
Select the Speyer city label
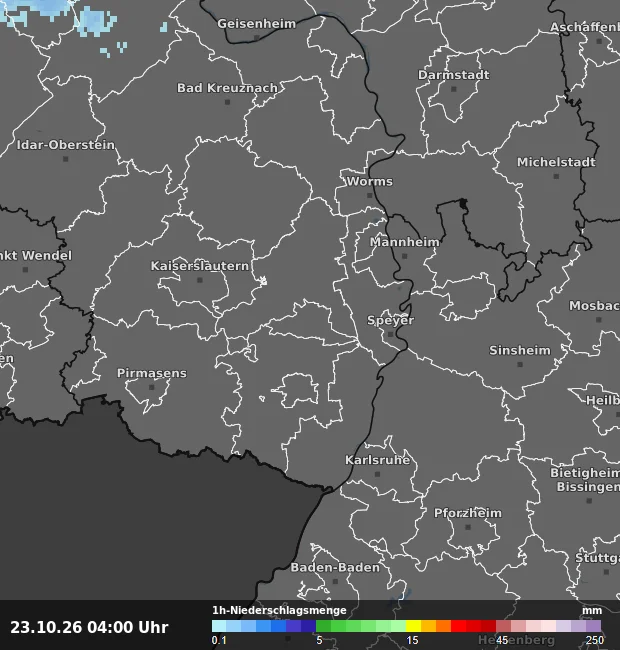[x=390, y=320]
